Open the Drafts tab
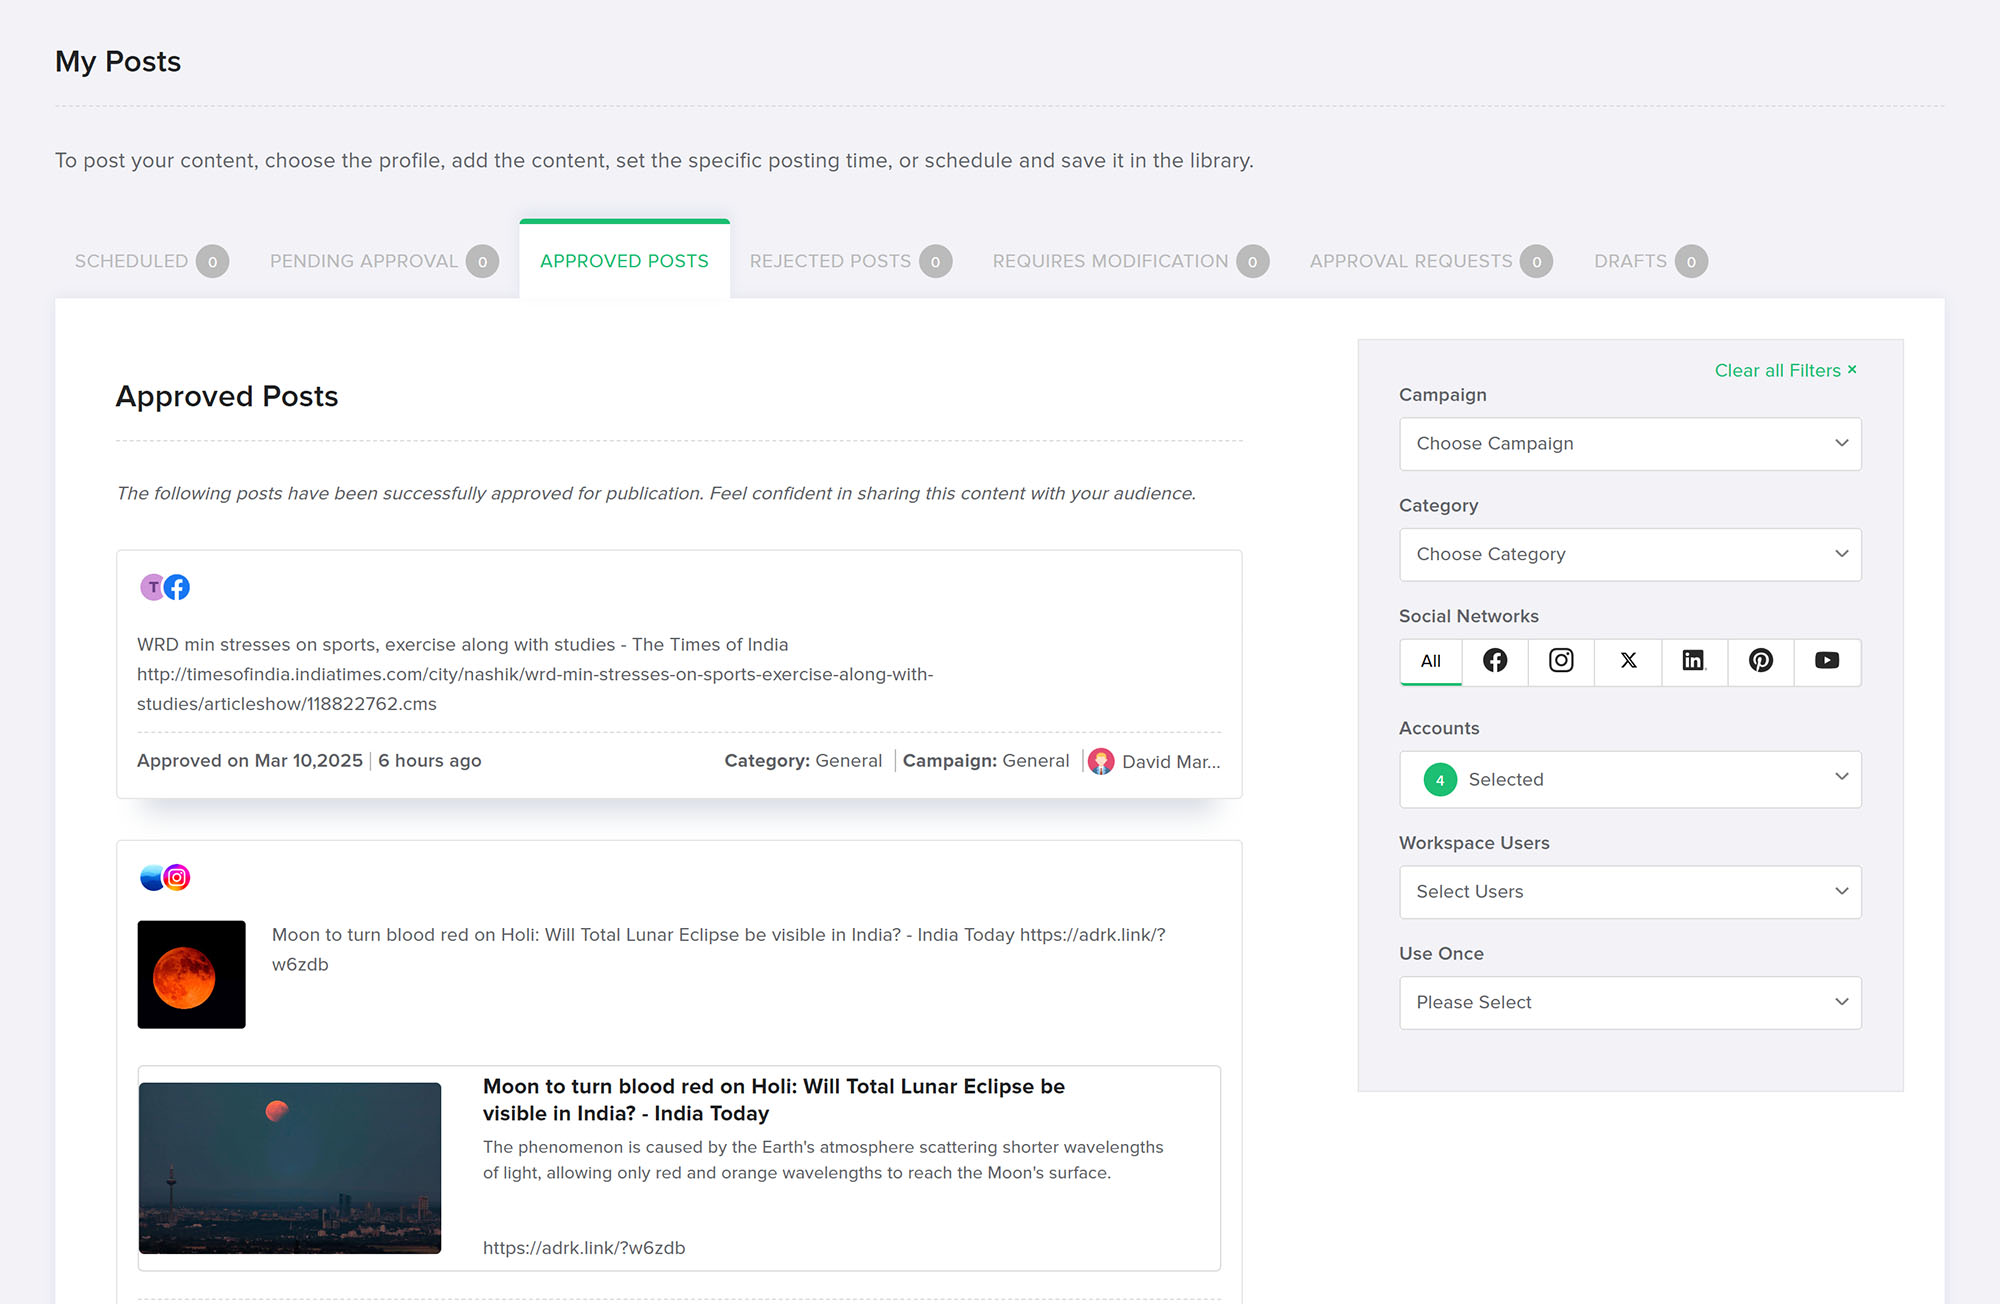2000x1304 pixels. [1630, 261]
